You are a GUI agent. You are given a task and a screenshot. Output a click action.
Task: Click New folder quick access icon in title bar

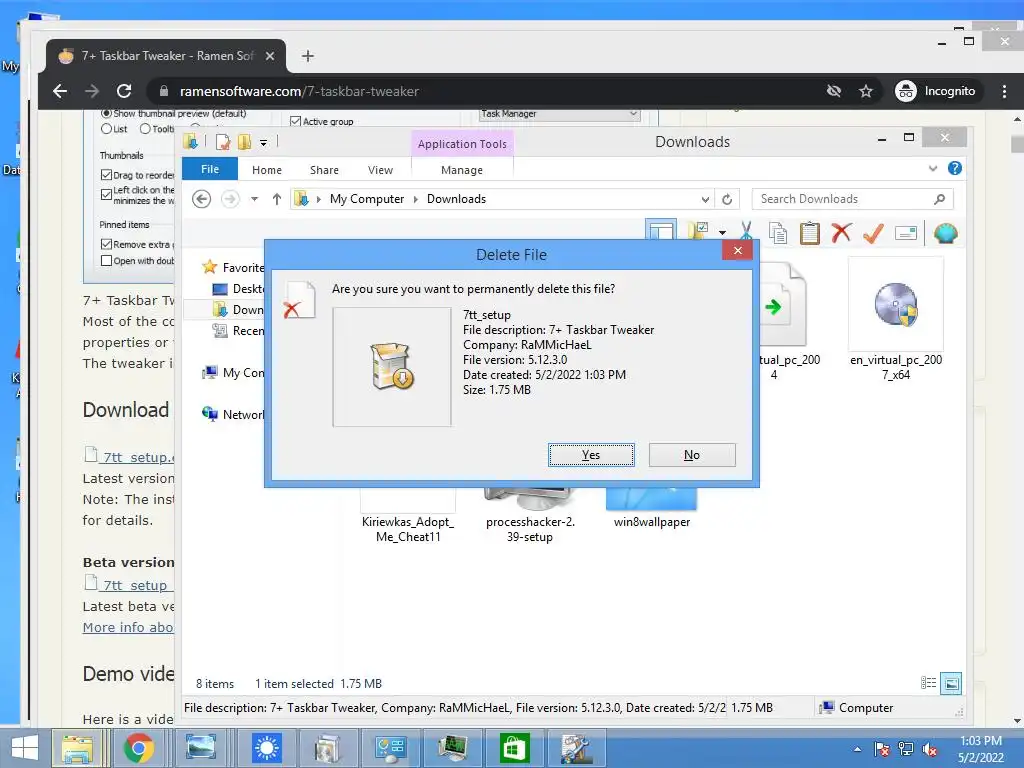pyautogui.click(x=244, y=142)
